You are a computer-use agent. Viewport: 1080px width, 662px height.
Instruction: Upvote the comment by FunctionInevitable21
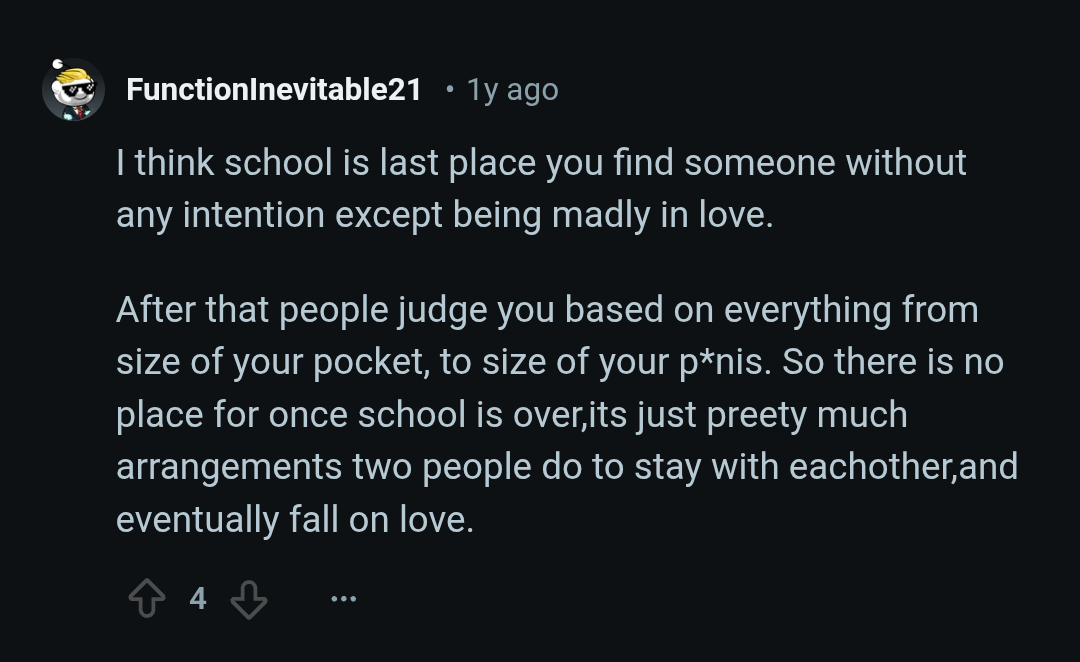[x=147, y=599]
